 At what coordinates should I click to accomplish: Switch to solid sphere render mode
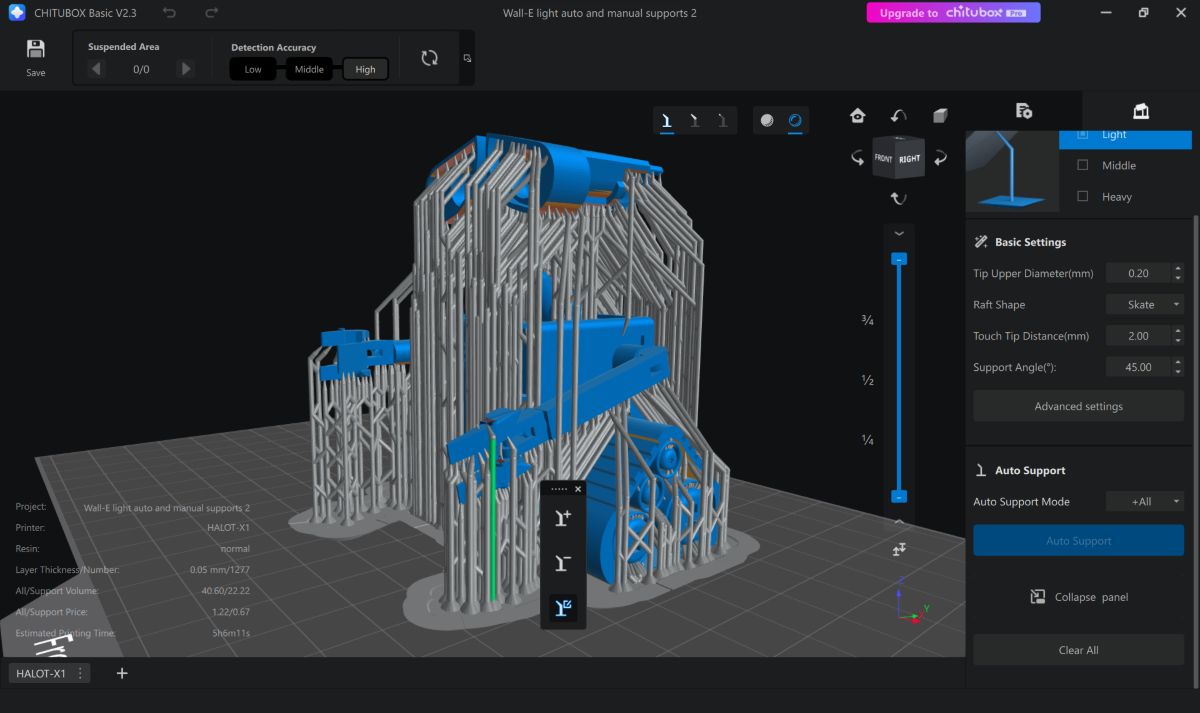pos(767,120)
